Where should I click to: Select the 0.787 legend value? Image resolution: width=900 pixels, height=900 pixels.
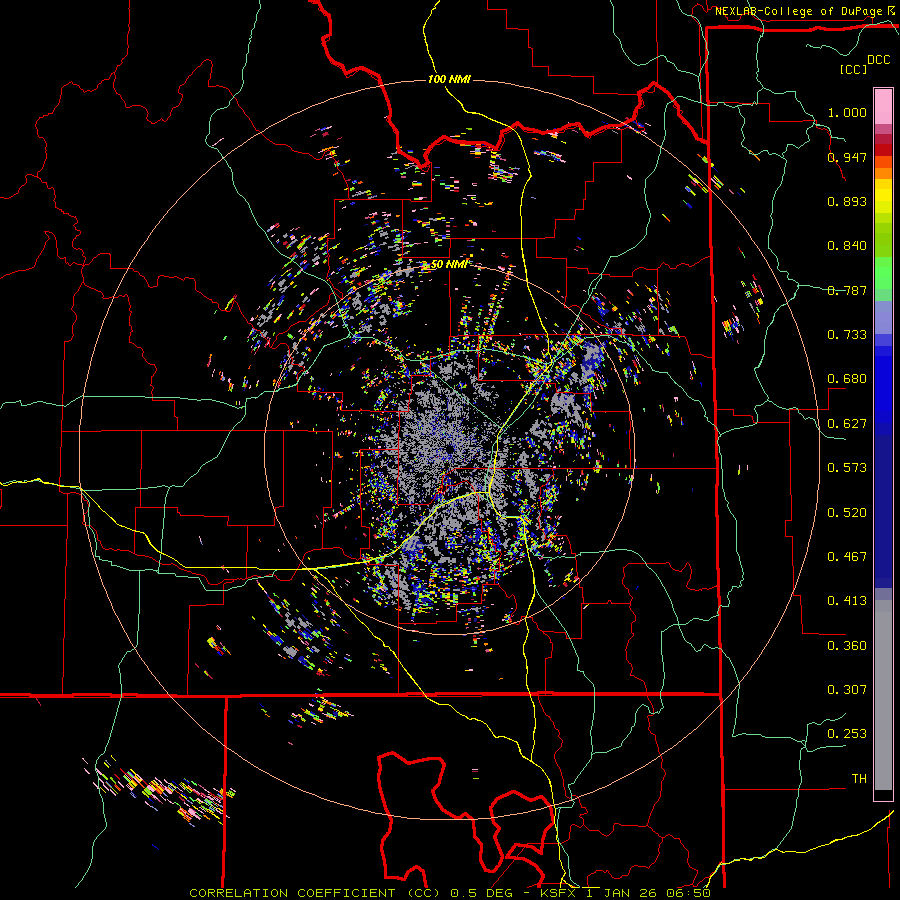pos(847,290)
